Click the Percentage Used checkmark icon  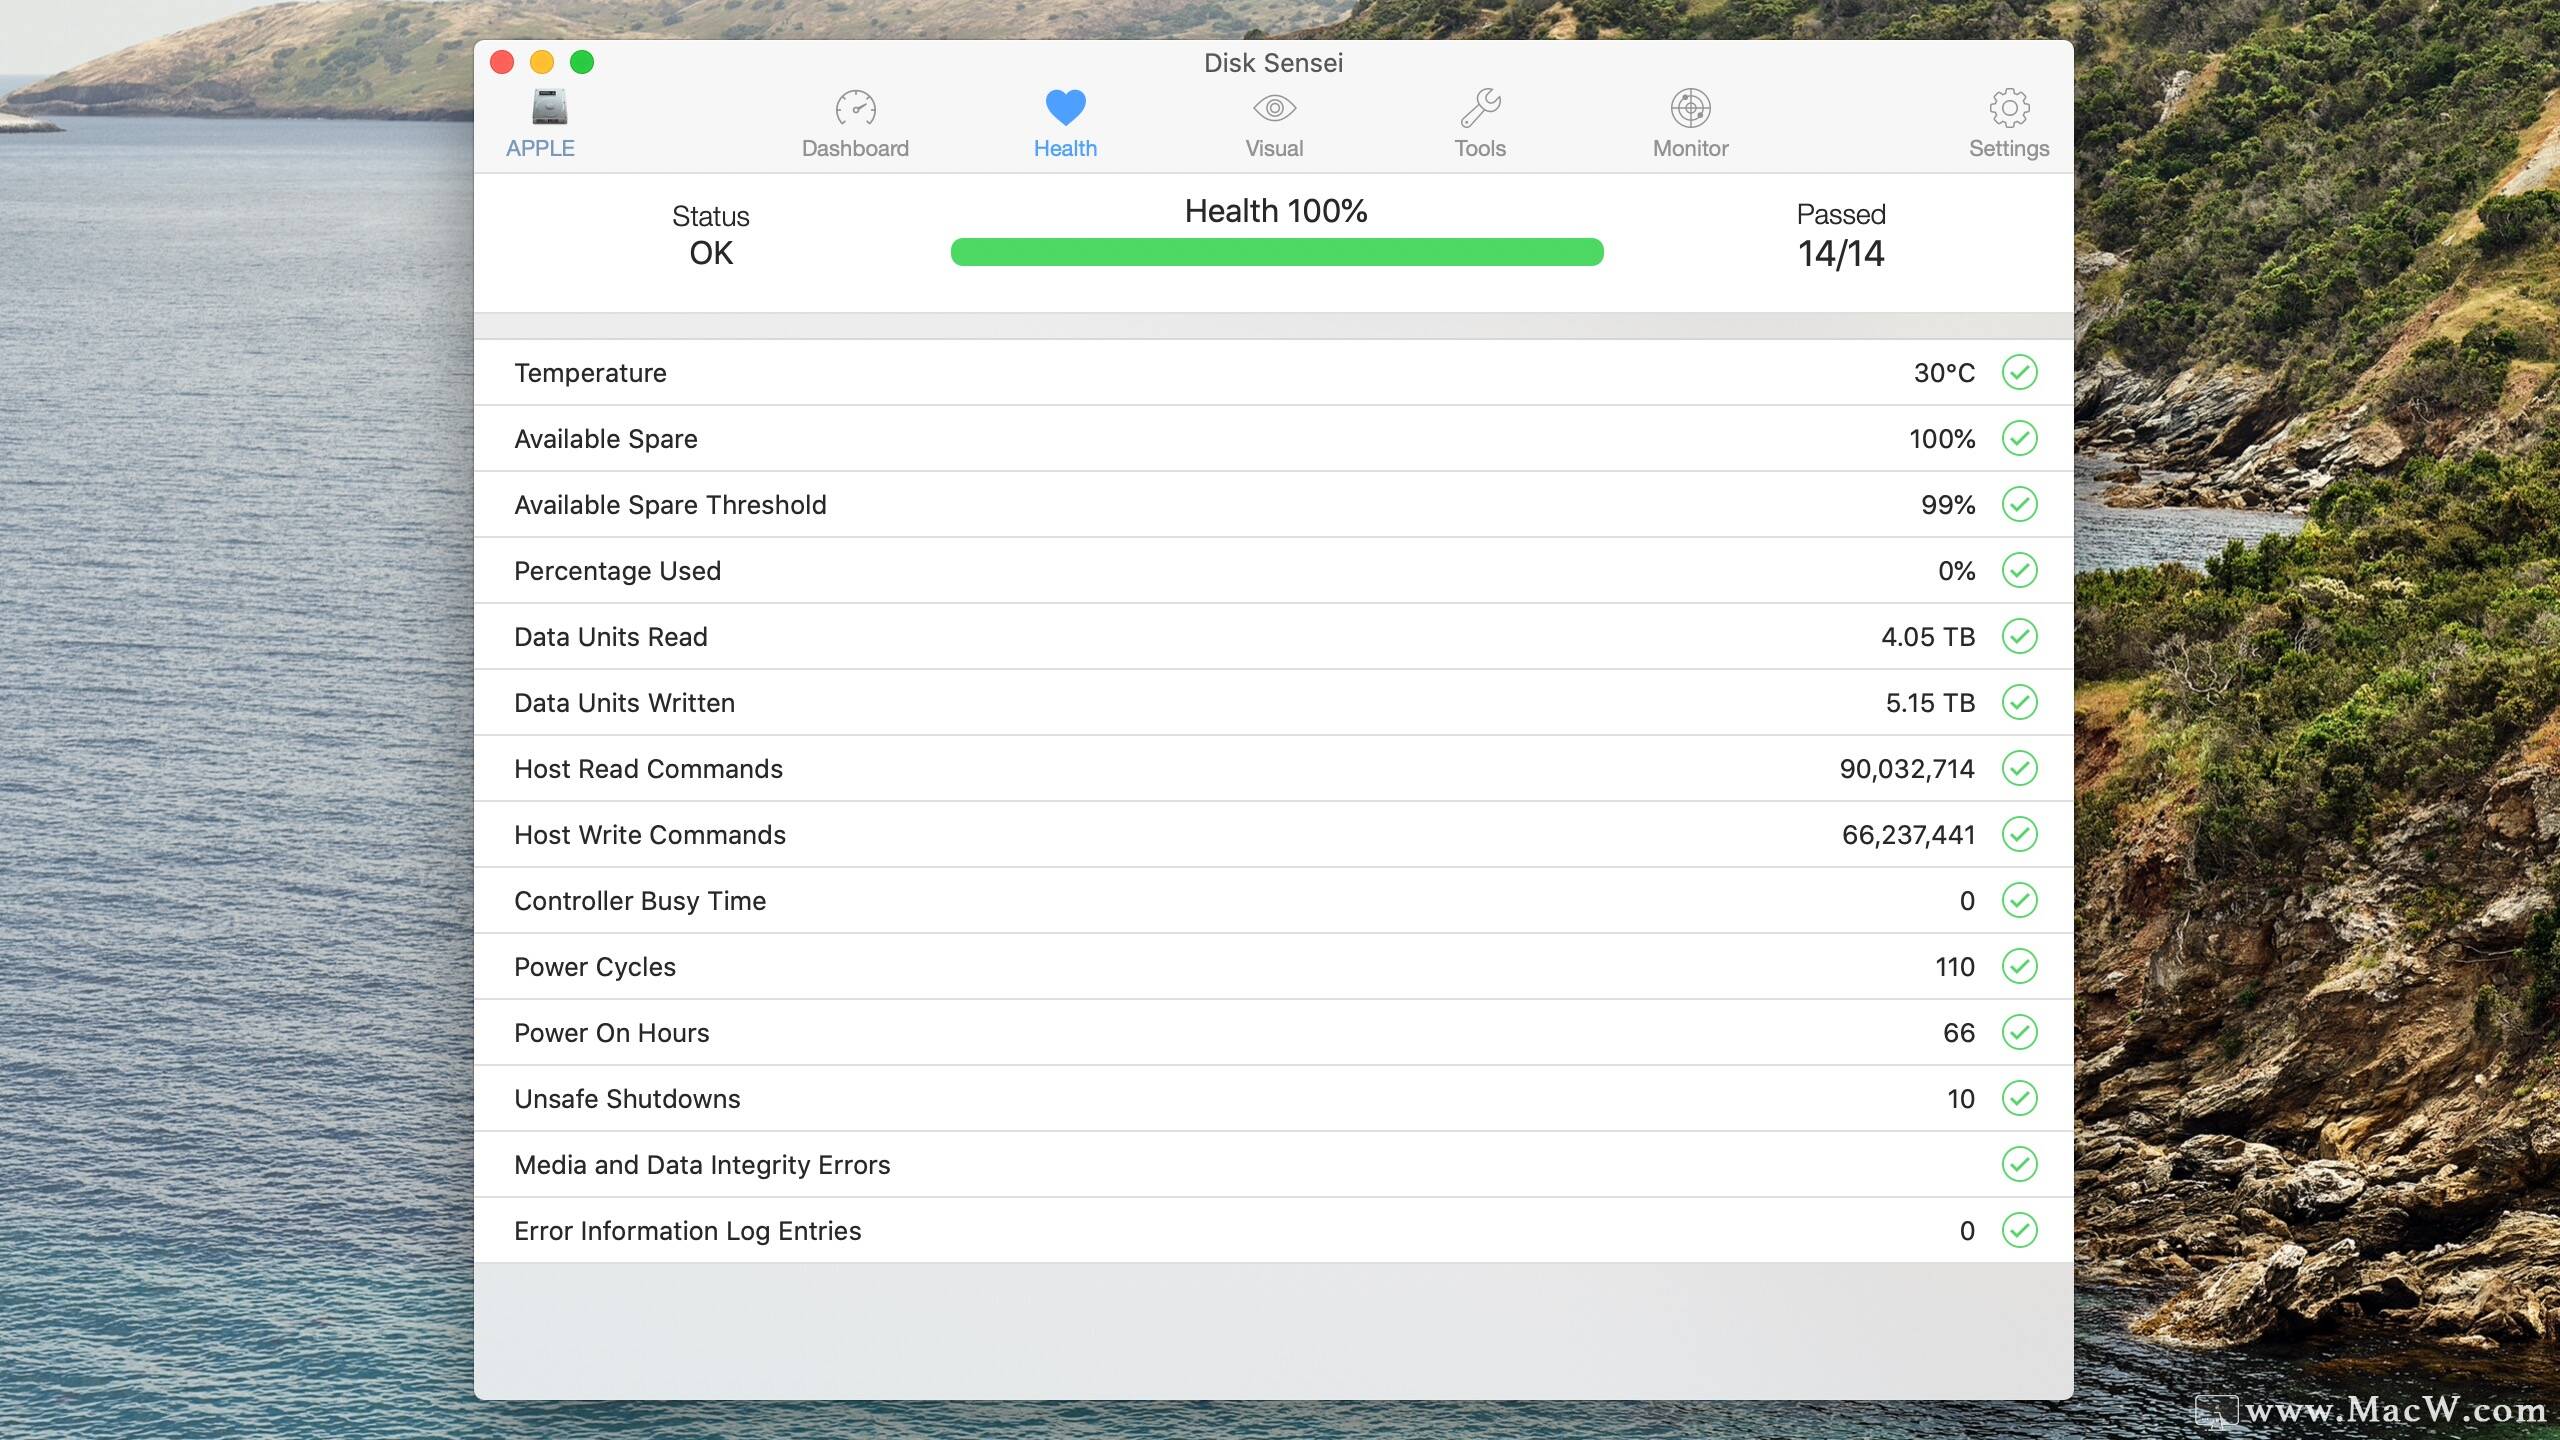pos(2019,570)
